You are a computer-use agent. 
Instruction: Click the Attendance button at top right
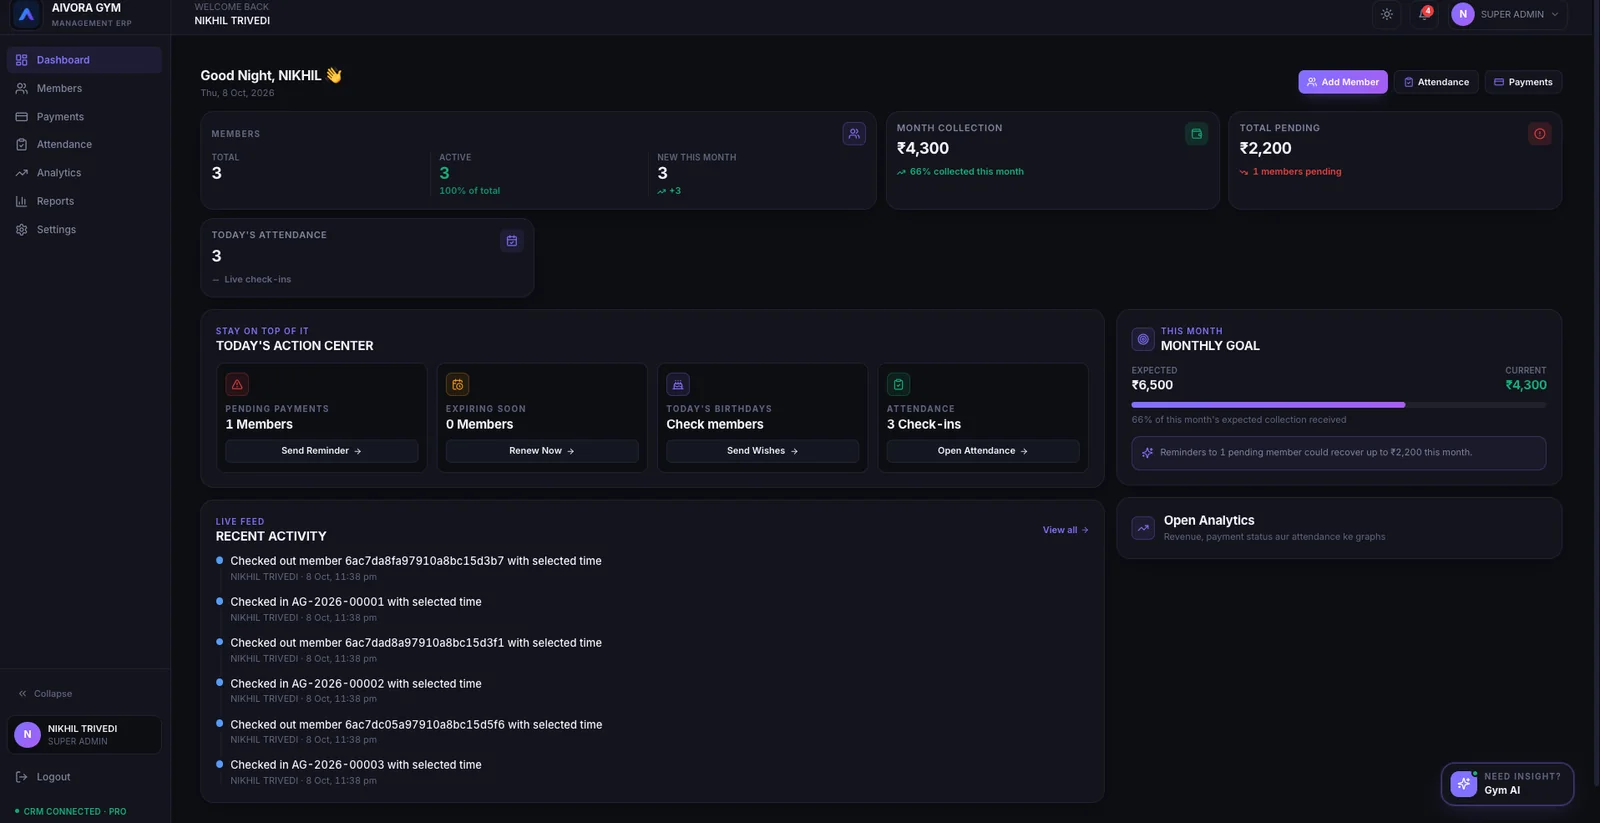point(1436,82)
